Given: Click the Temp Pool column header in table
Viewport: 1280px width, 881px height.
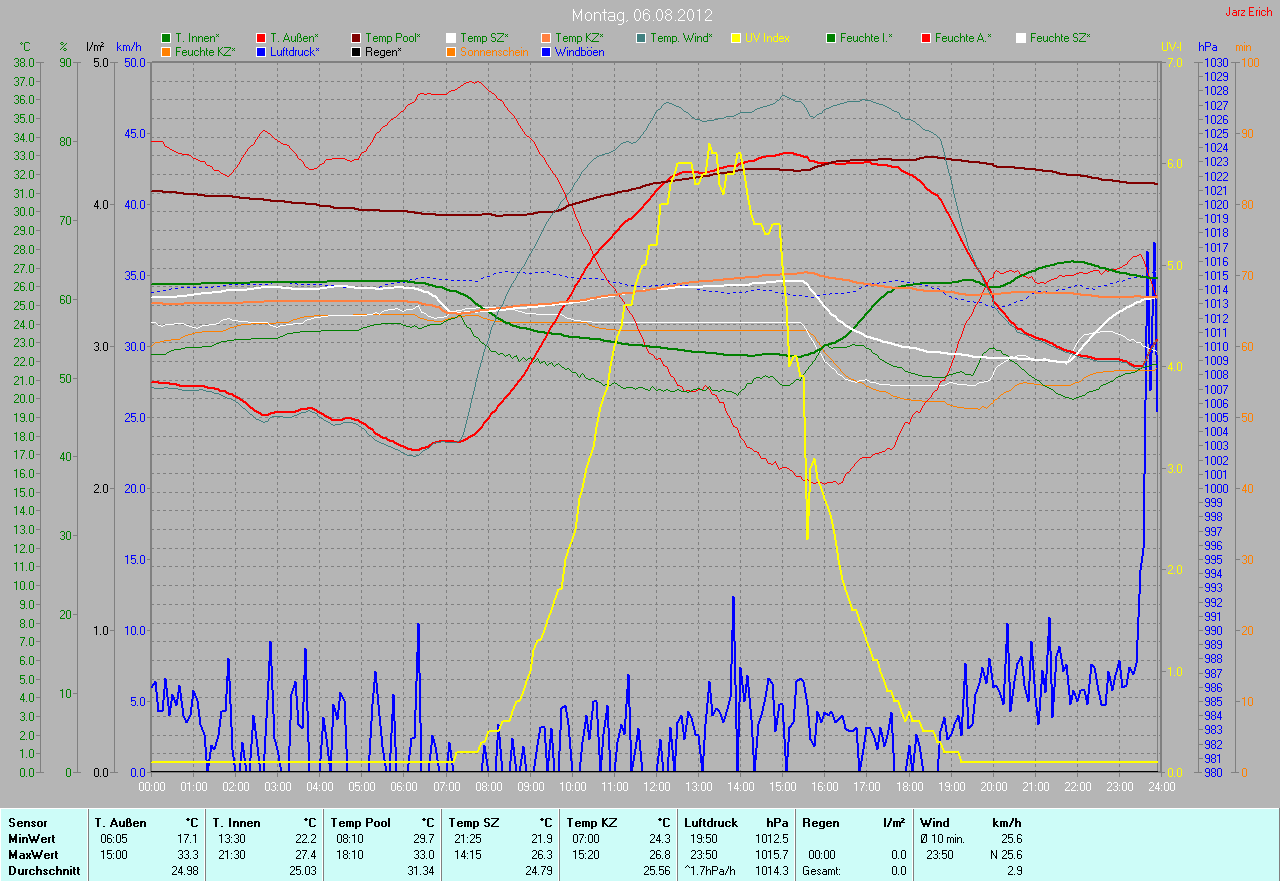Looking at the screenshot, I should tap(360, 822).
